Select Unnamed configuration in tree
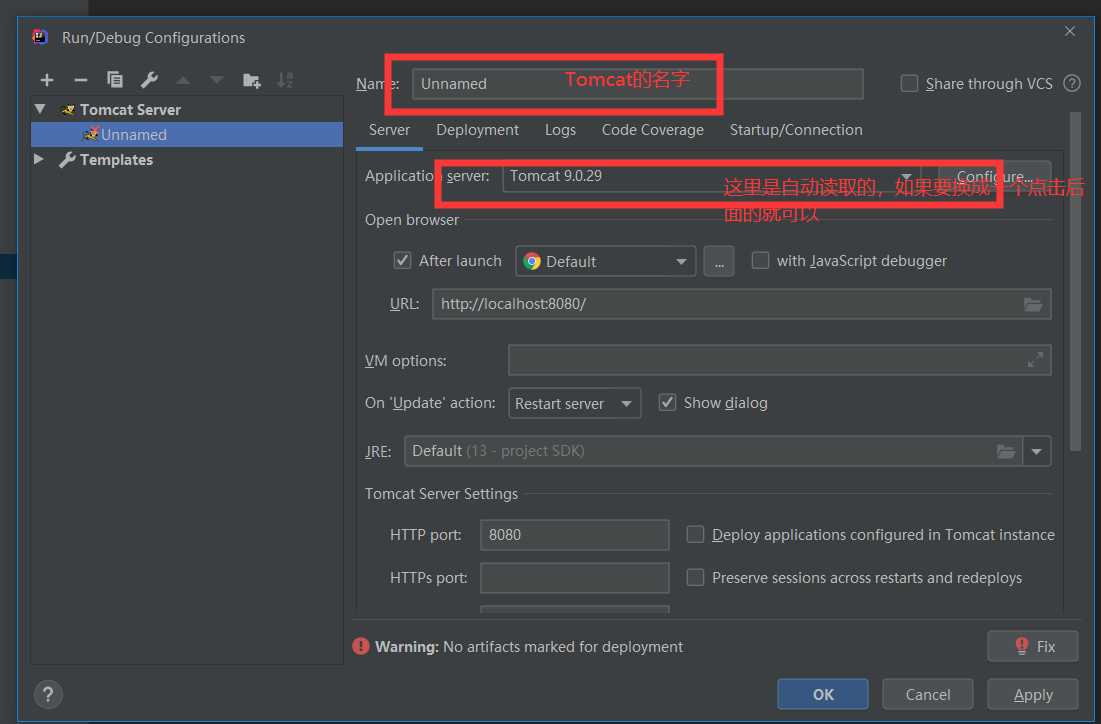 pyautogui.click(x=187, y=134)
